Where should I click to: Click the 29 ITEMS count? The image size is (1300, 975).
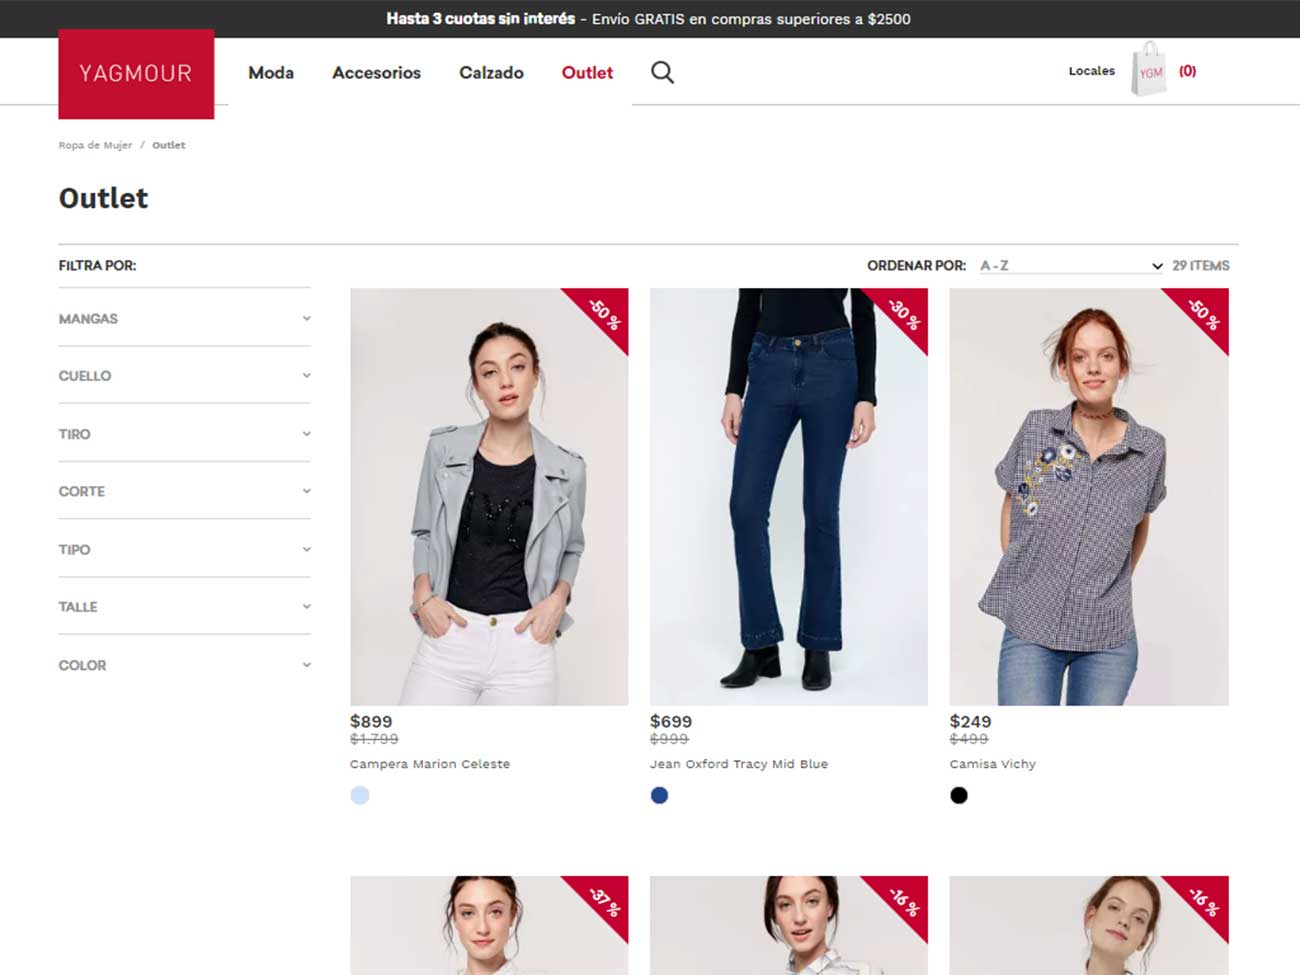(x=1201, y=265)
